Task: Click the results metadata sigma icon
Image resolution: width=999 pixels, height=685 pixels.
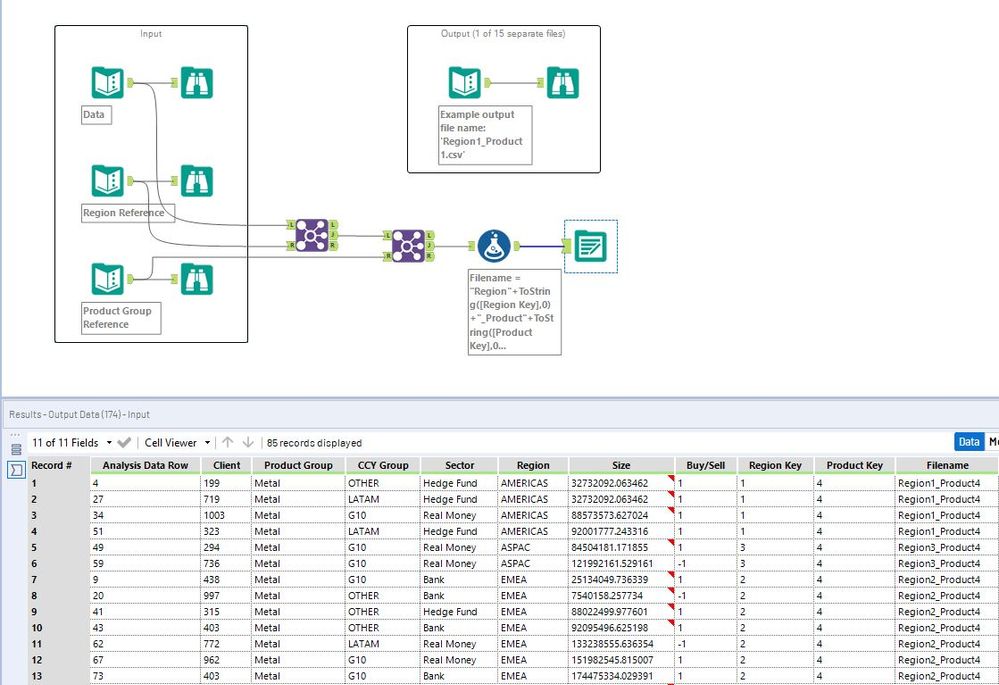Action: click(16, 470)
